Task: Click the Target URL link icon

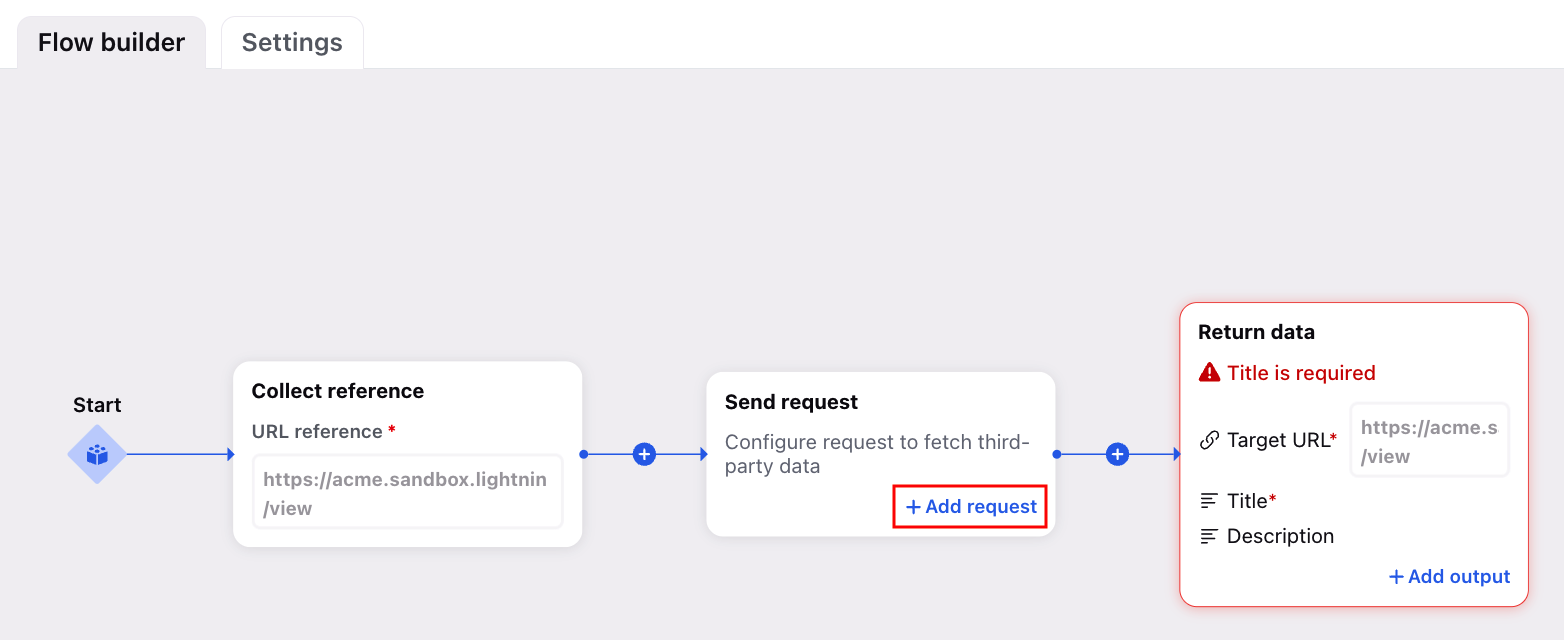Action: (1209, 440)
